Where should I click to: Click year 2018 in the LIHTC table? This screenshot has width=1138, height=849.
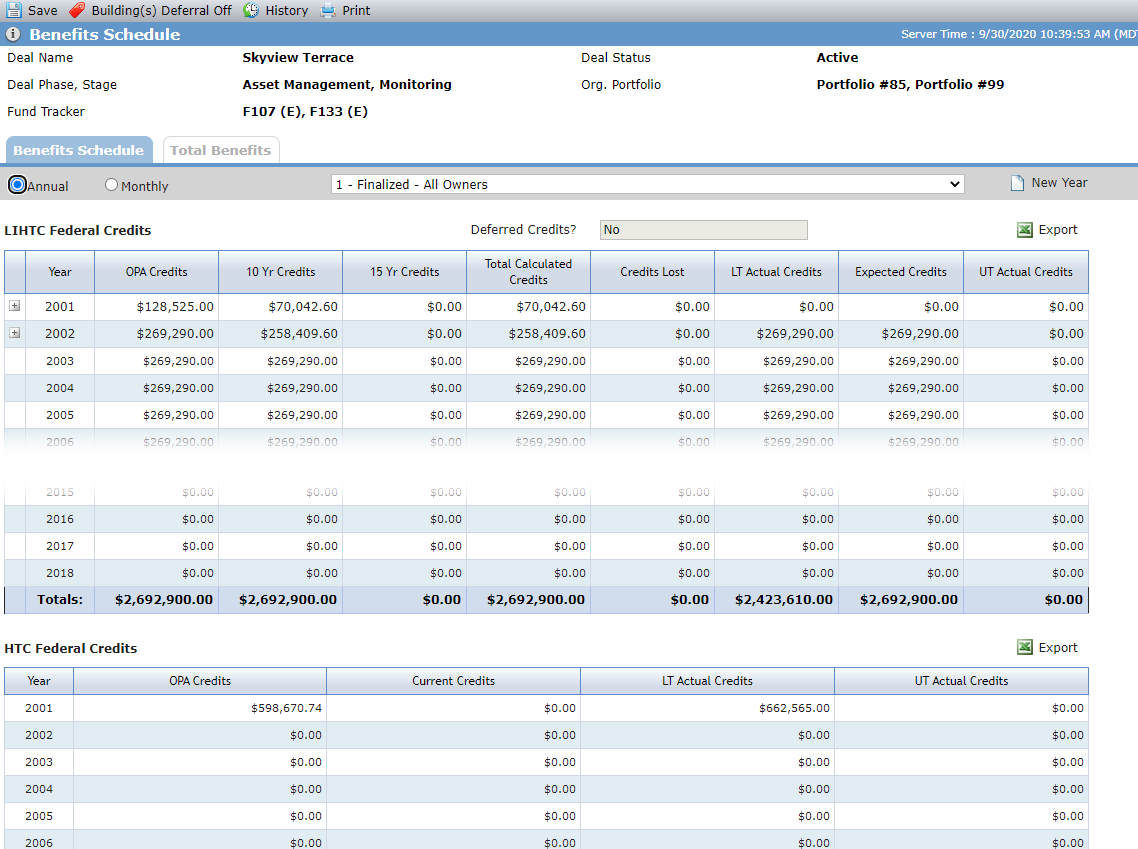[x=60, y=573]
